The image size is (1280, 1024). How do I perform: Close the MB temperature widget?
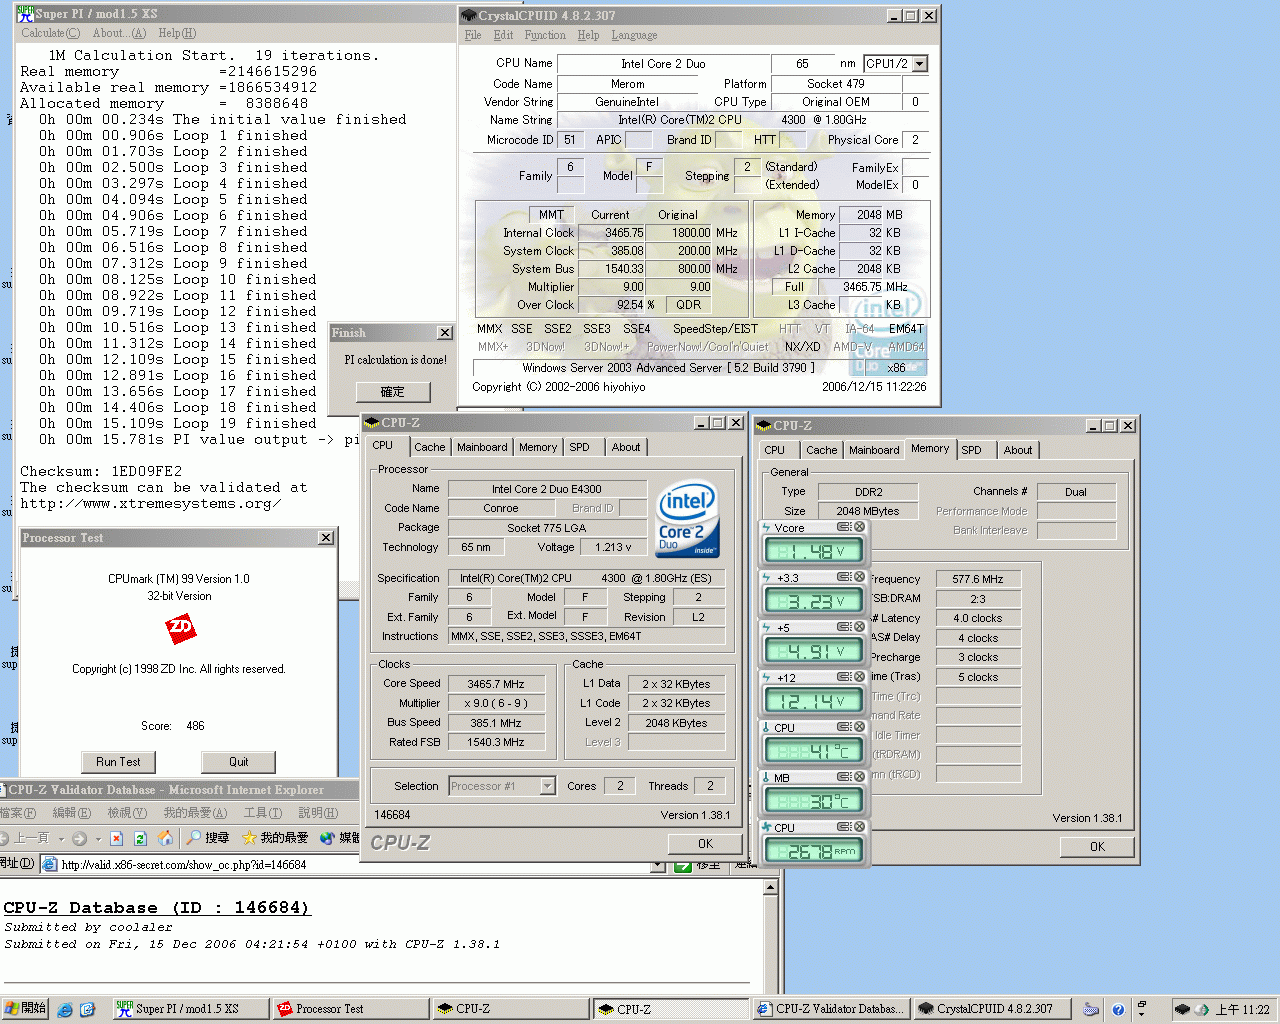859,777
